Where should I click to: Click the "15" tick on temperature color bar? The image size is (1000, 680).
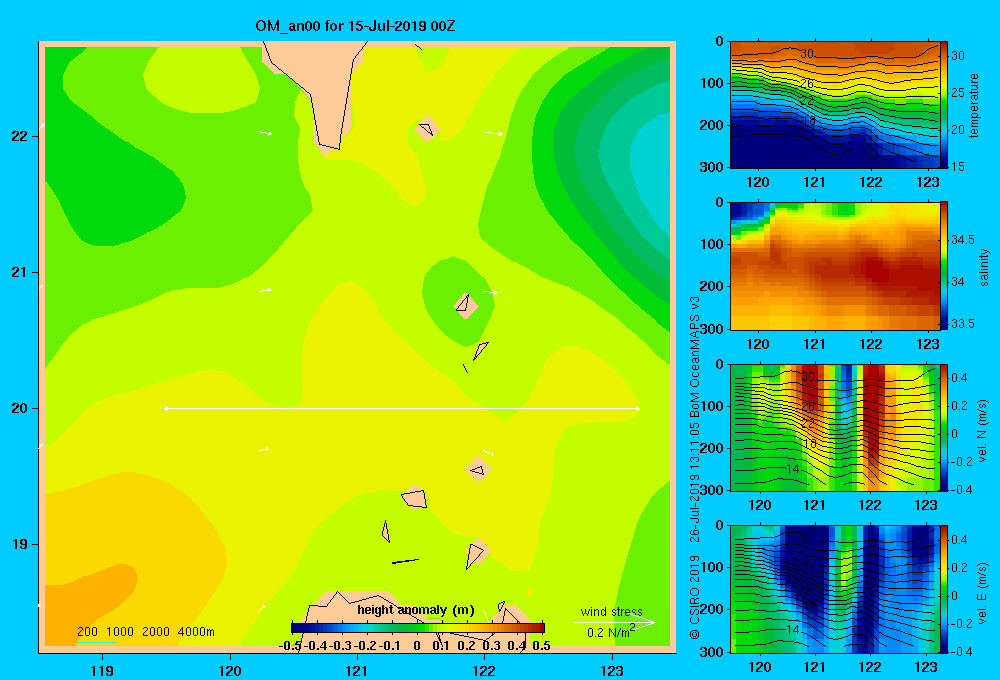click(958, 166)
